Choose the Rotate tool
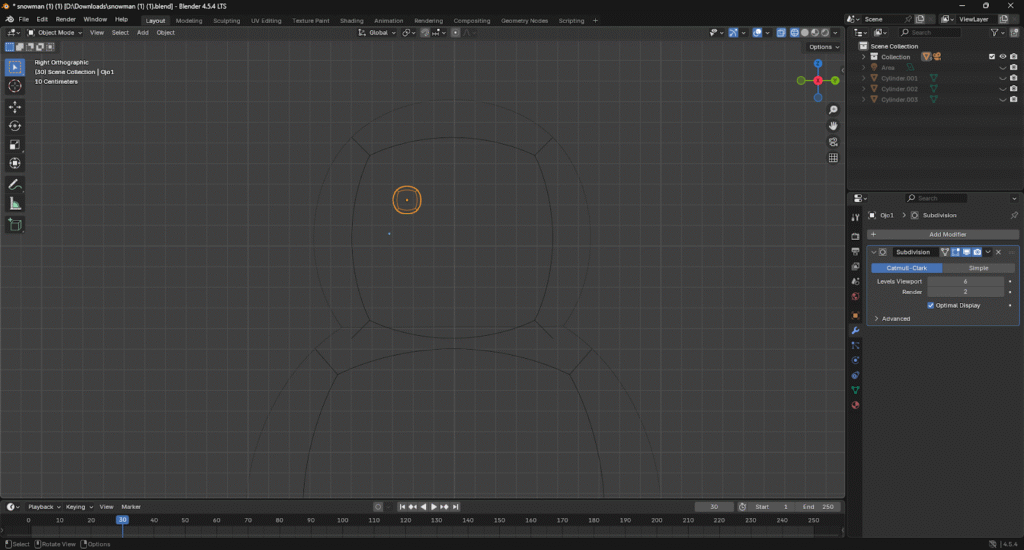This screenshot has height=550, width=1024. pyautogui.click(x=15, y=126)
